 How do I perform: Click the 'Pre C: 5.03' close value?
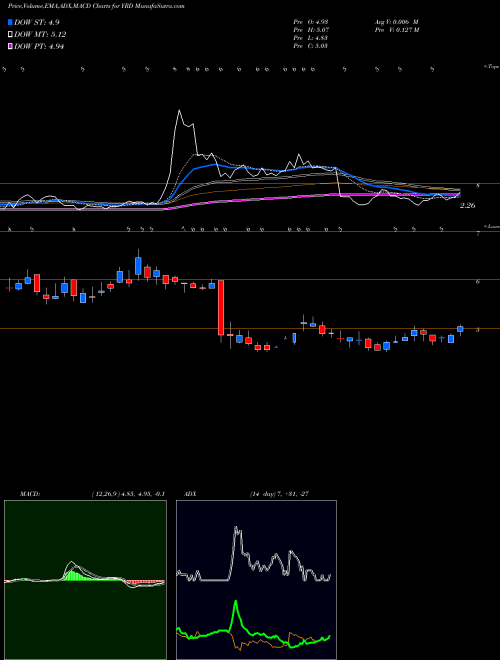click(x=311, y=46)
